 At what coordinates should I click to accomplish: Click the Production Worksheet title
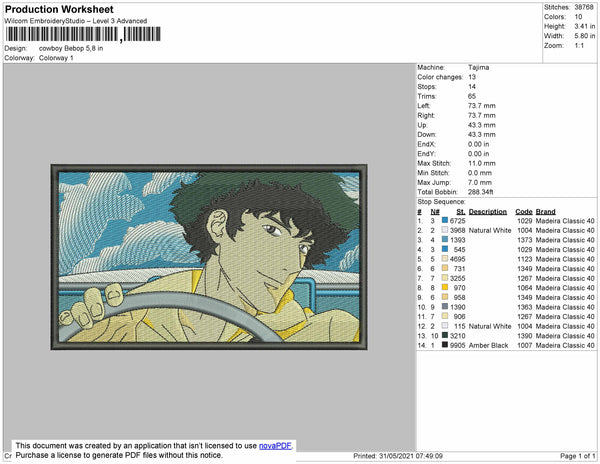[x=59, y=10]
